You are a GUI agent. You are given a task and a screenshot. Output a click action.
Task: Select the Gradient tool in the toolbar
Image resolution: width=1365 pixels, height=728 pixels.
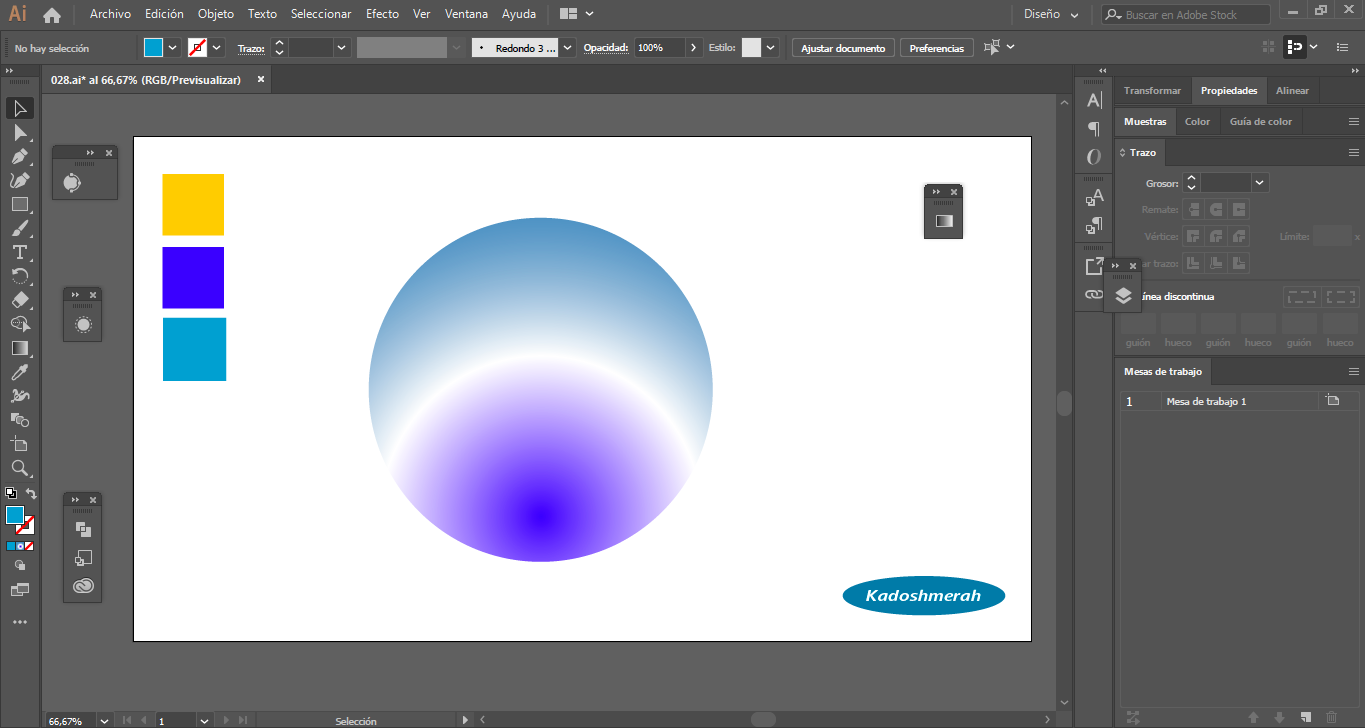click(20, 348)
